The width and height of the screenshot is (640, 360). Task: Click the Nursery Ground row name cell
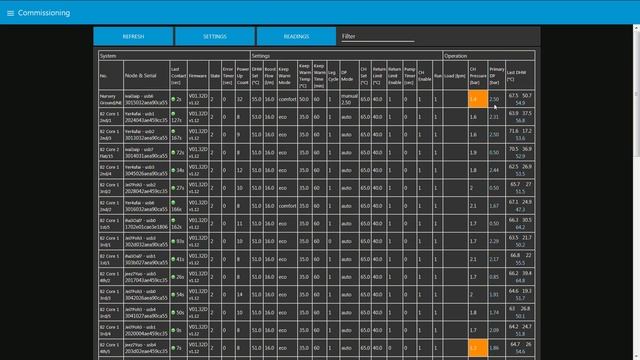click(x=111, y=99)
